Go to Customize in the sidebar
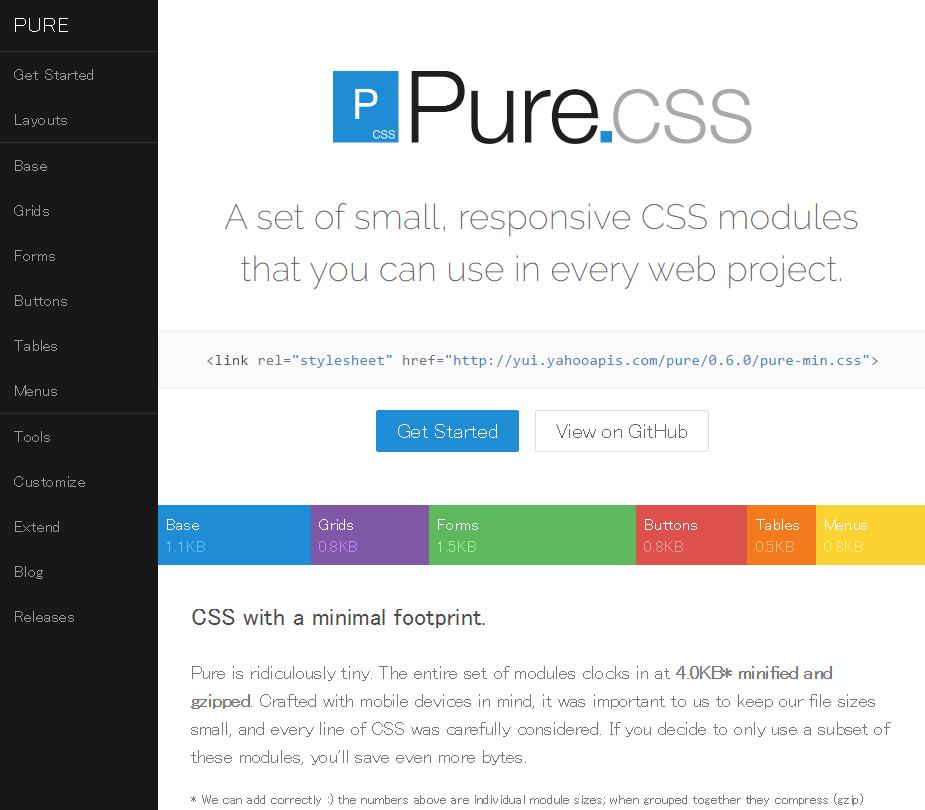 coord(78,482)
